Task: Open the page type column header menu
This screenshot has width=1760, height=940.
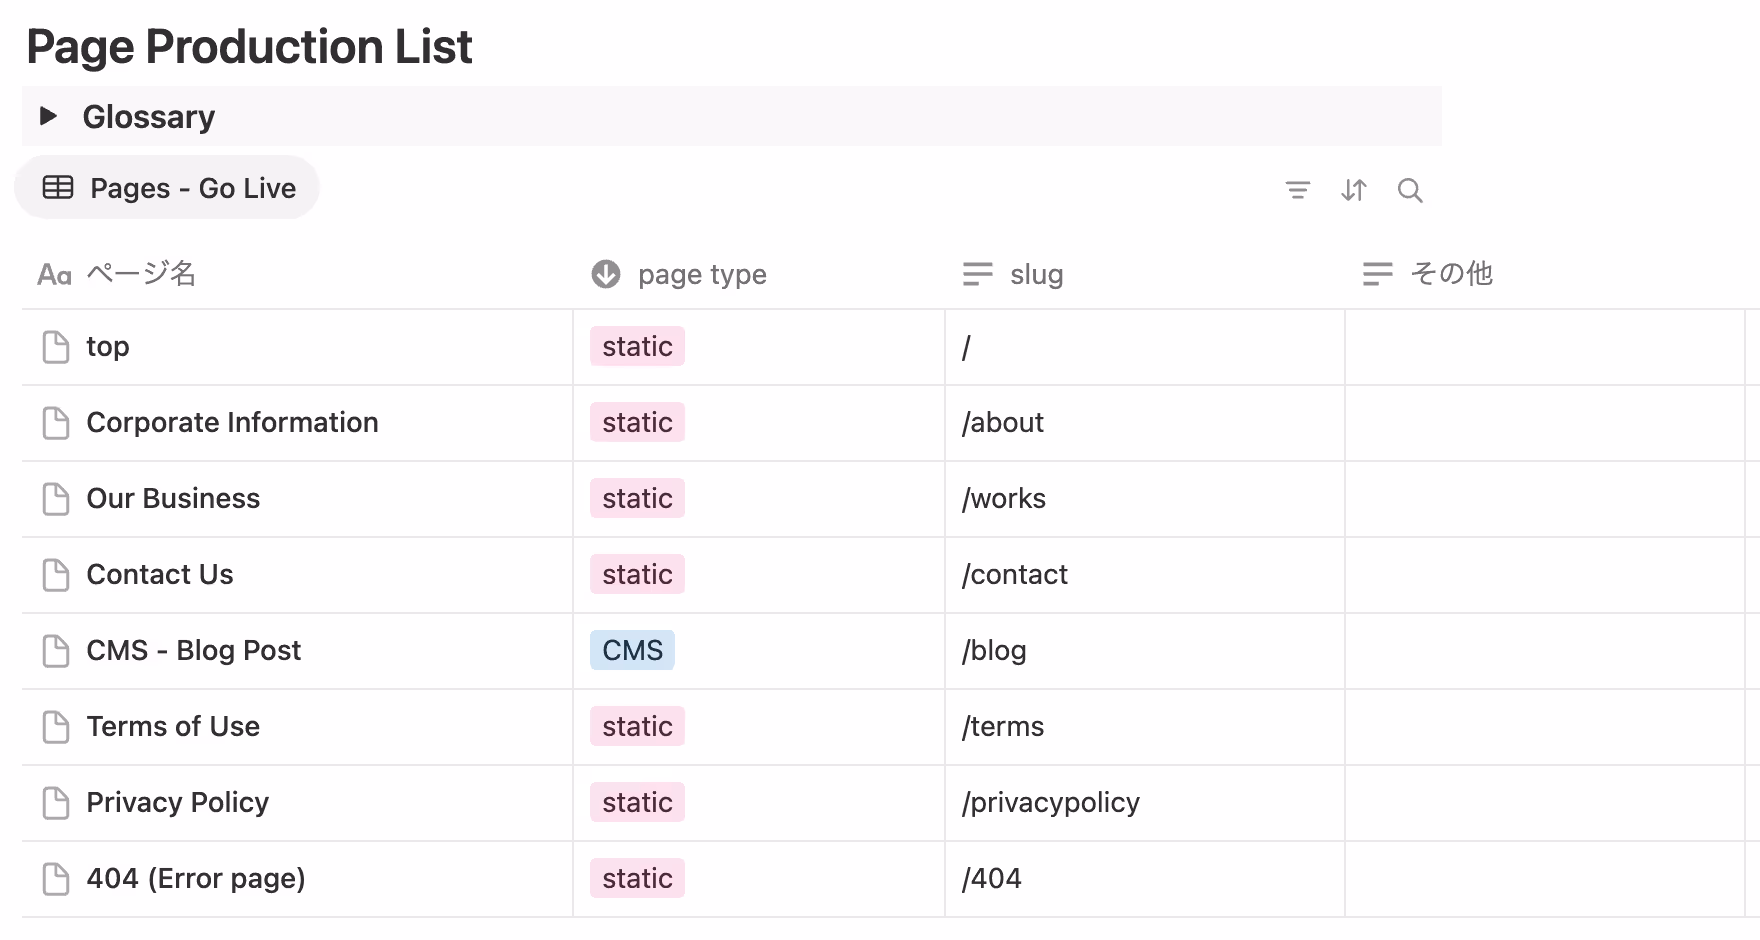Action: (x=702, y=274)
